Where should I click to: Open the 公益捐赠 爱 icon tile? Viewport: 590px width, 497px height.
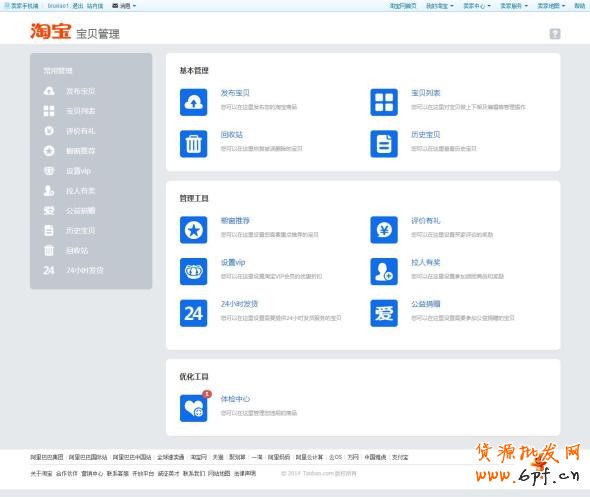[384, 313]
